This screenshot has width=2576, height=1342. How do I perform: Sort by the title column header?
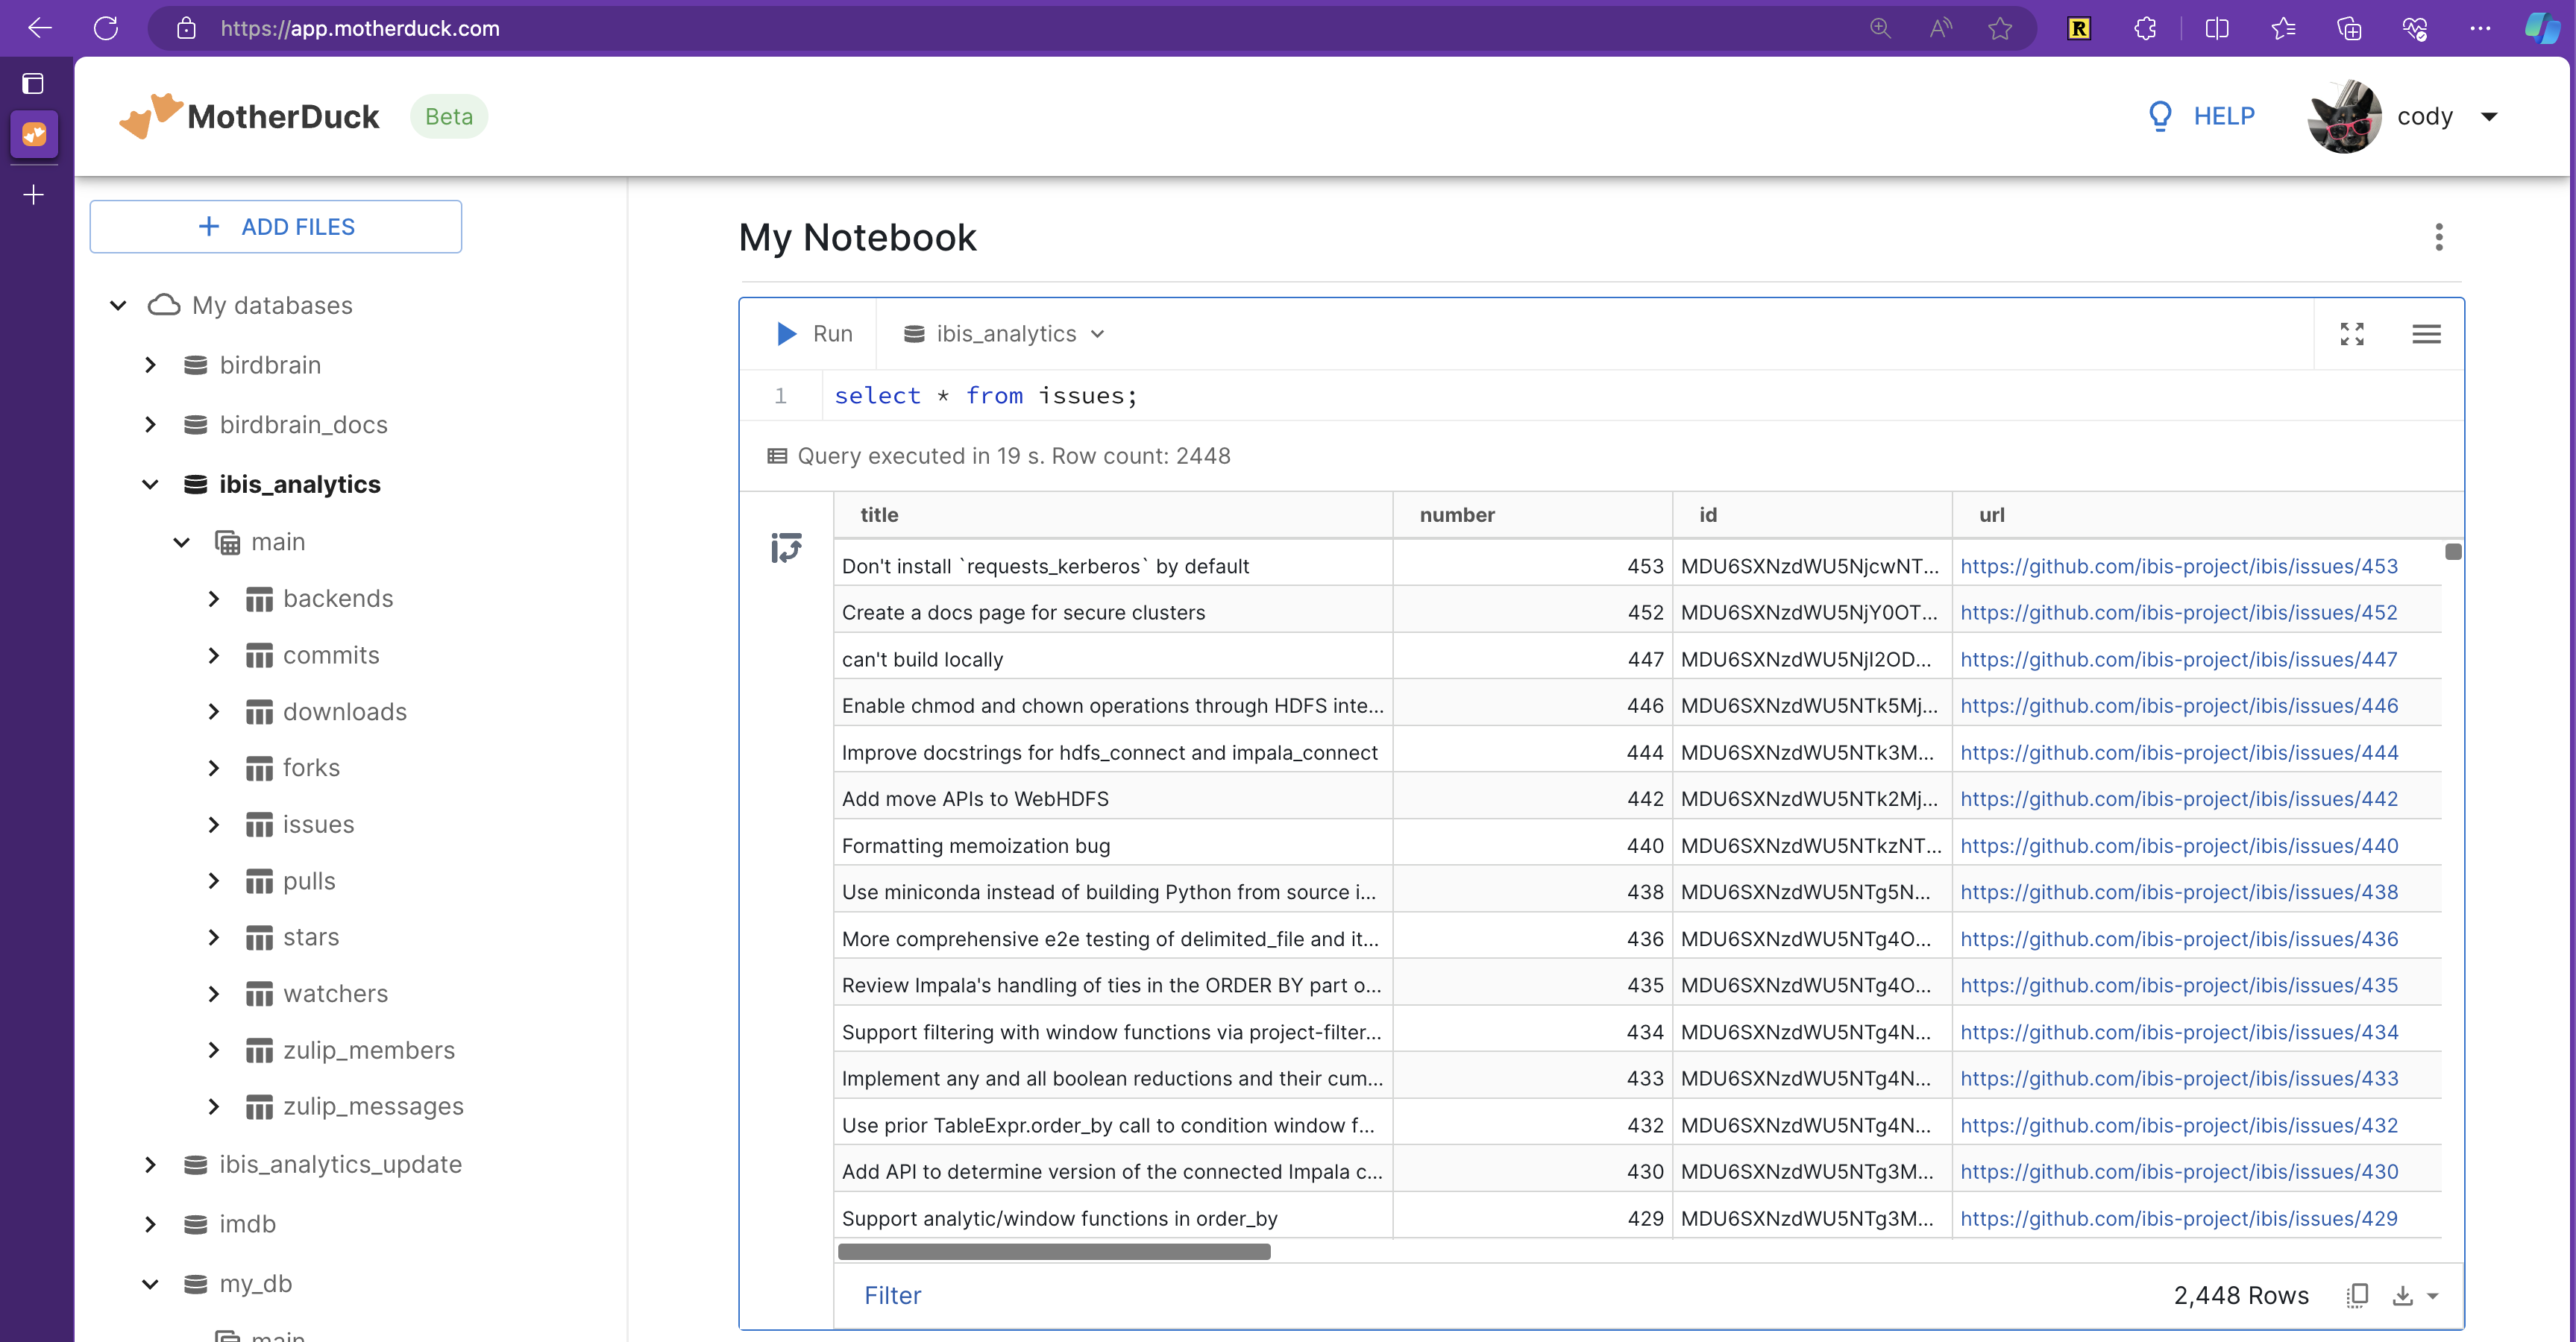[x=1113, y=515]
